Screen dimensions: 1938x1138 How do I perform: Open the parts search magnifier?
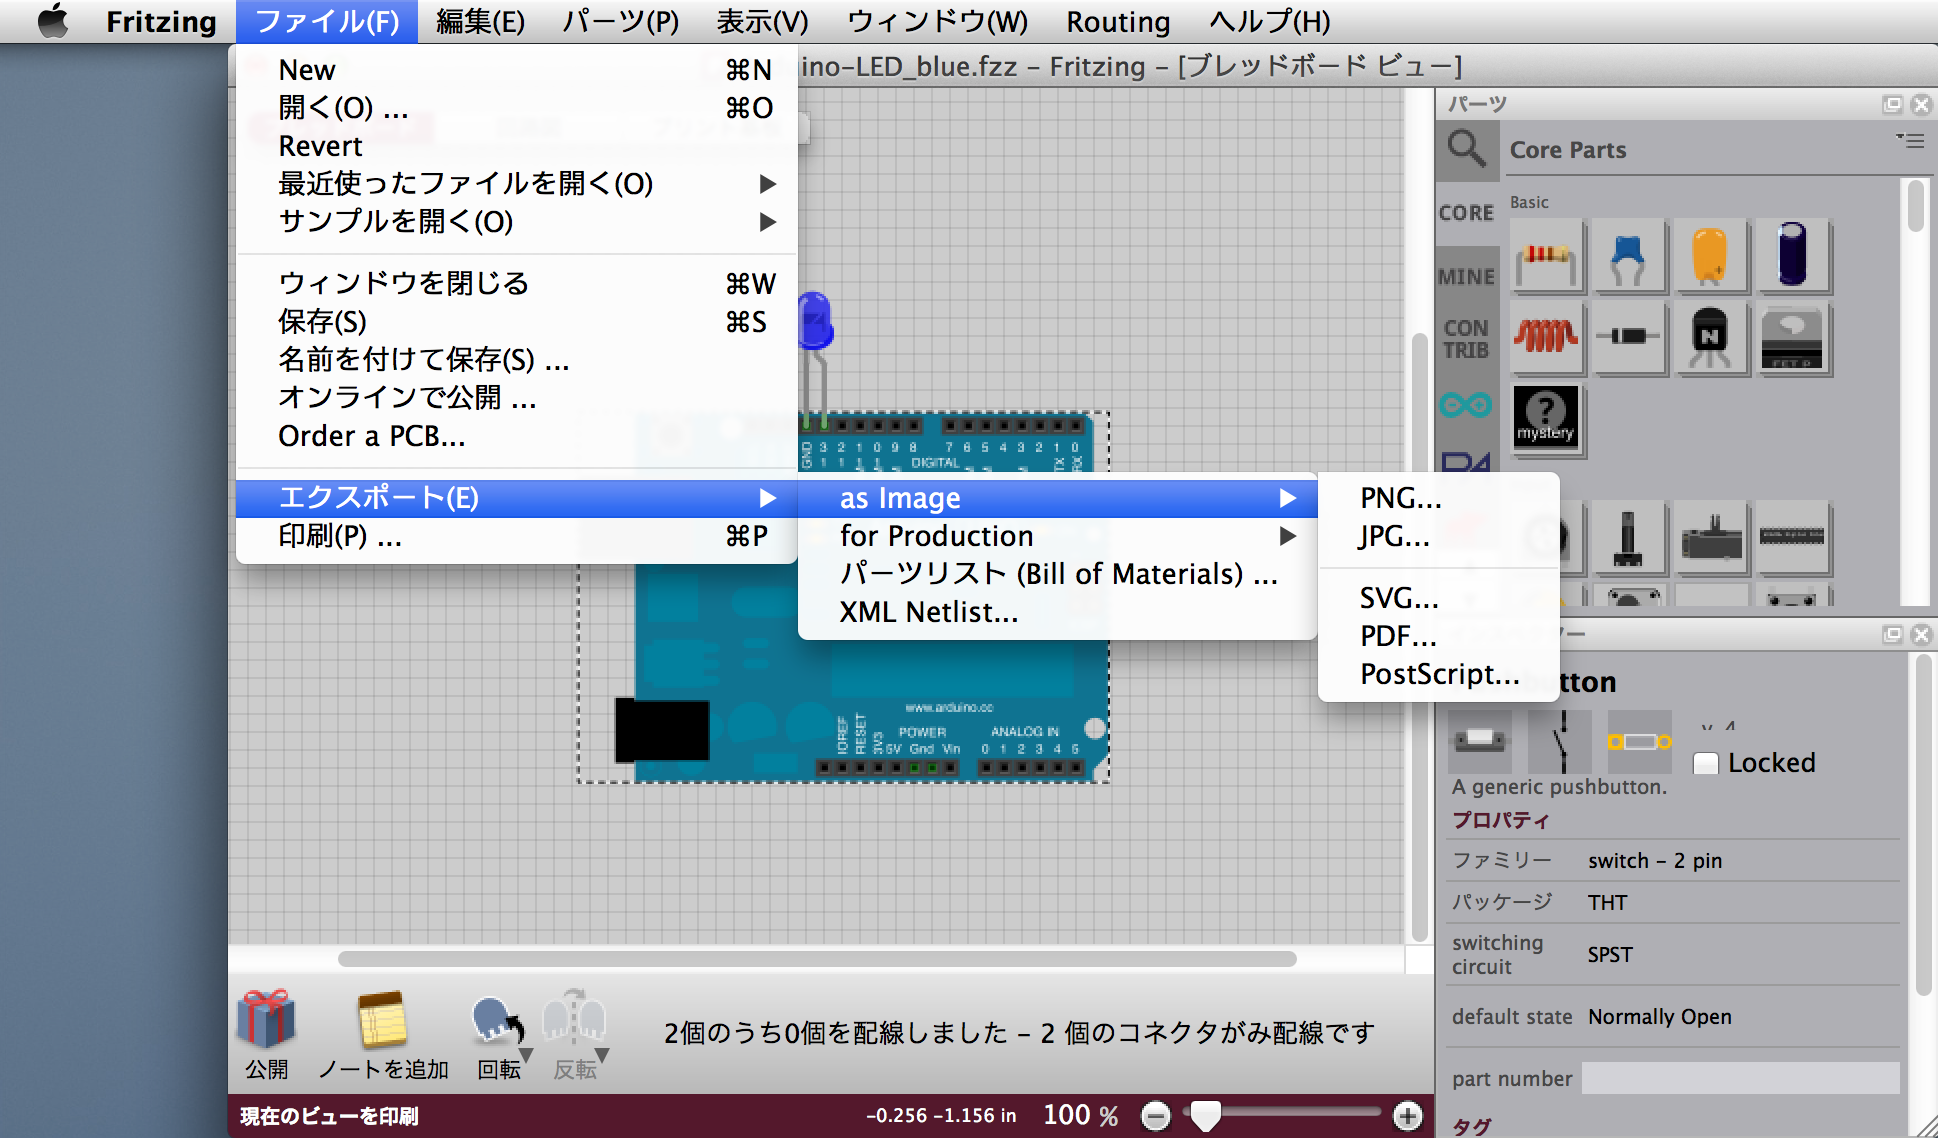click(1466, 149)
